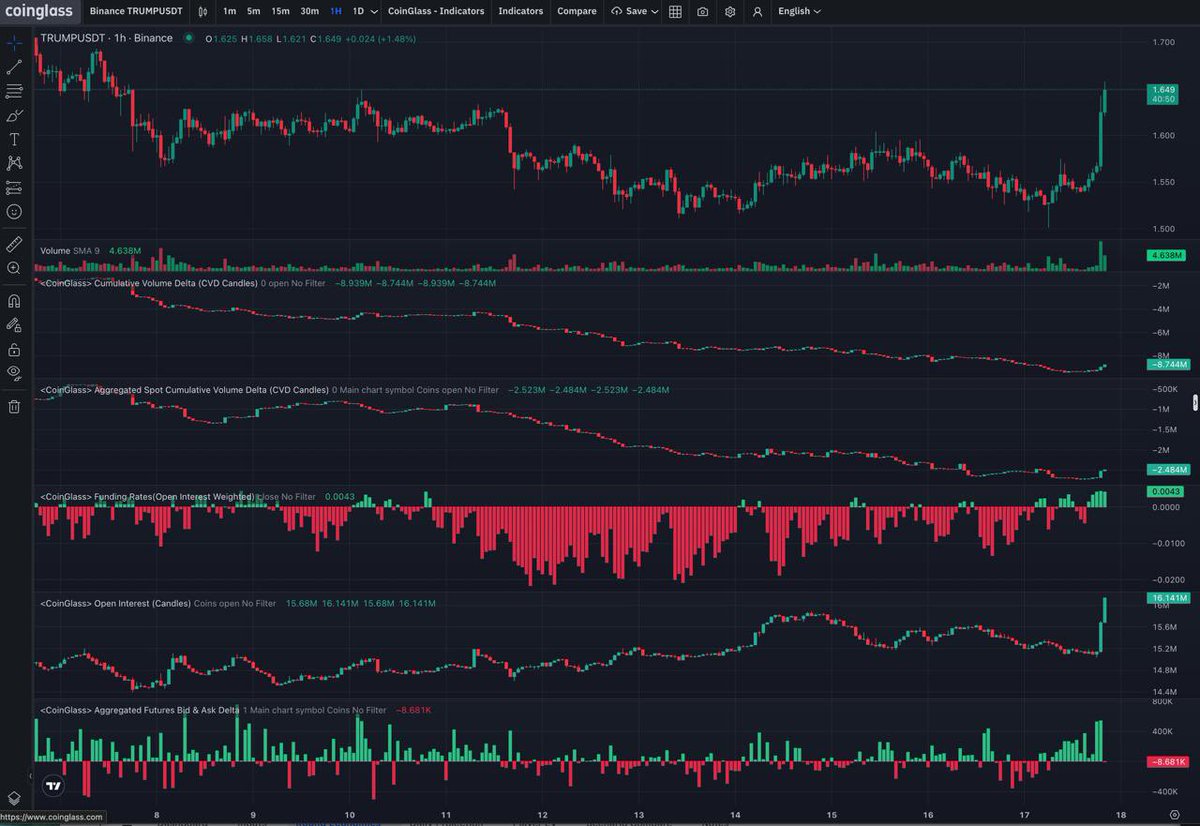
Task: Toggle magnet mode in the left toolbar
Action: click(x=14, y=300)
